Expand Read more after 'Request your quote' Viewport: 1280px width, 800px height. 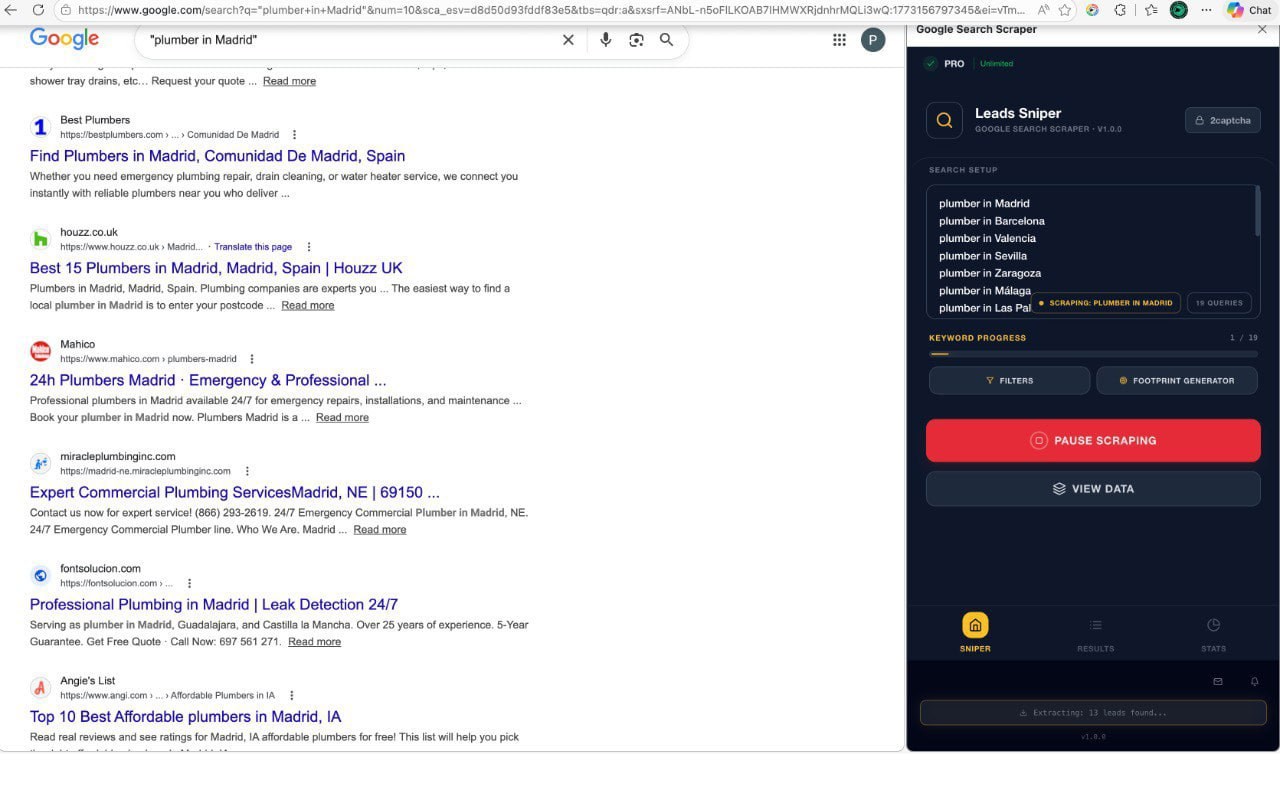pos(289,81)
